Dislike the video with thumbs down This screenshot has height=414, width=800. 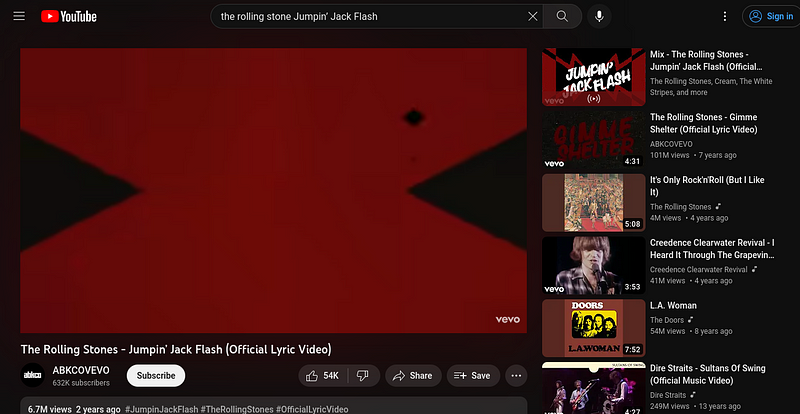(363, 376)
